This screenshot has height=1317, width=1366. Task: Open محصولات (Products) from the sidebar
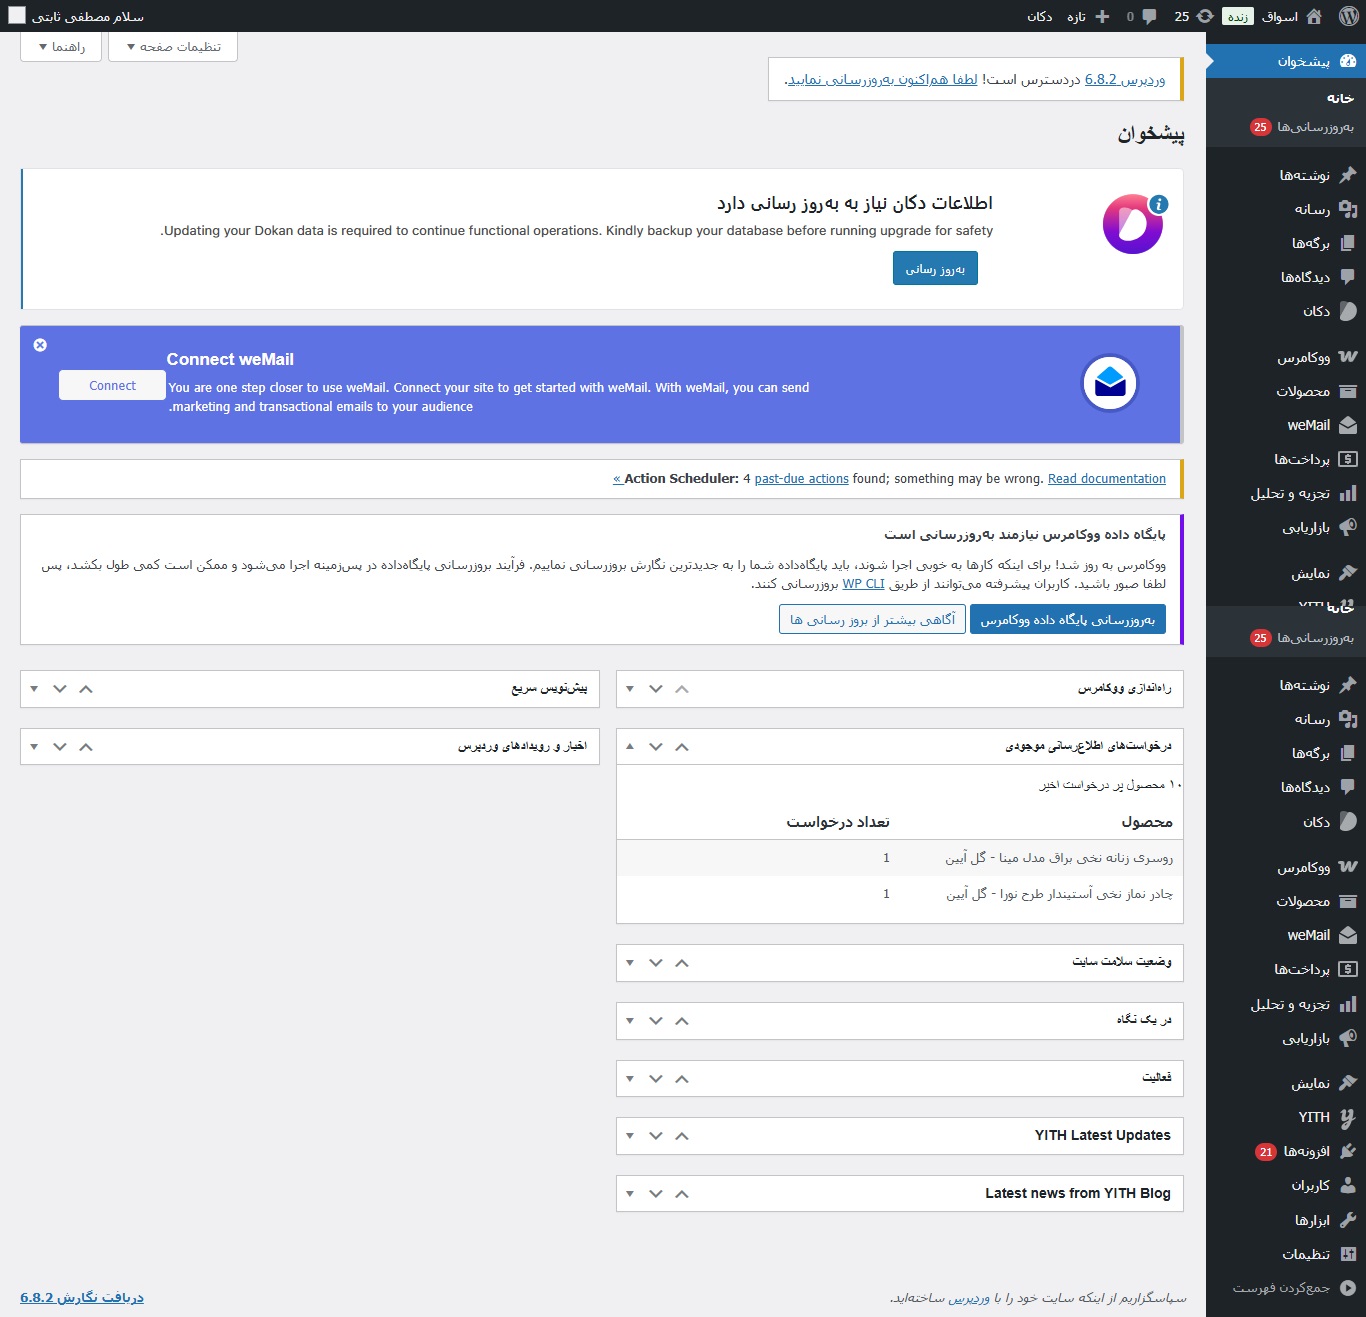[x=1312, y=391]
